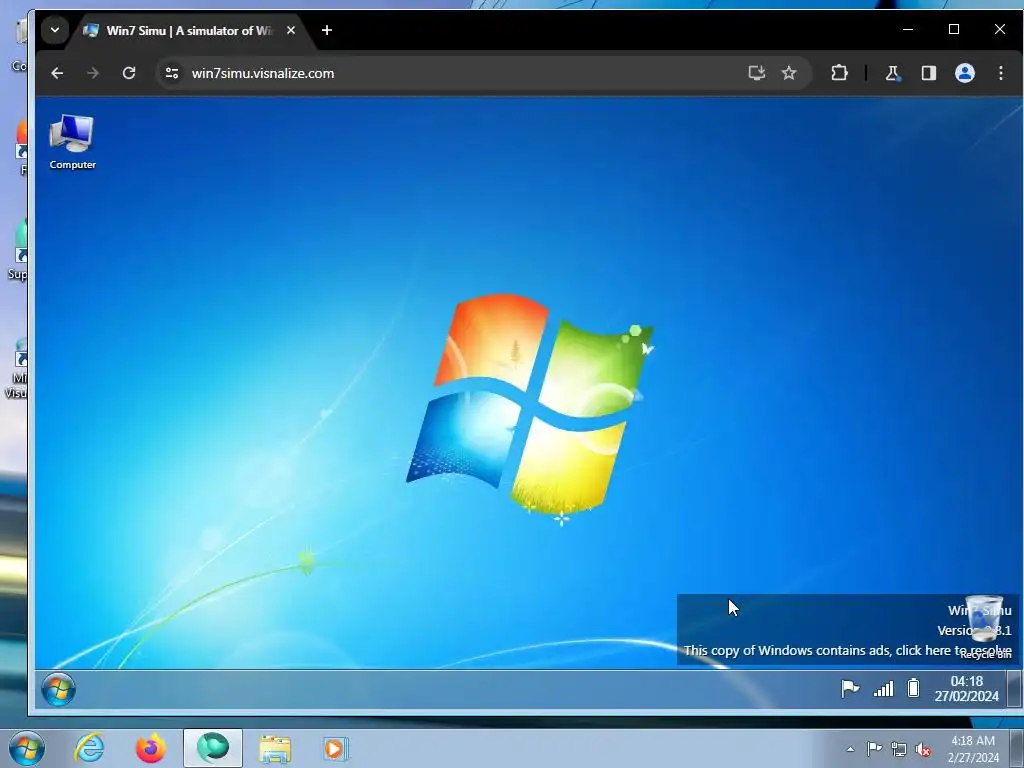Minimize the Chrome window
The height and width of the screenshot is (768, 1024).
(908, 29)
